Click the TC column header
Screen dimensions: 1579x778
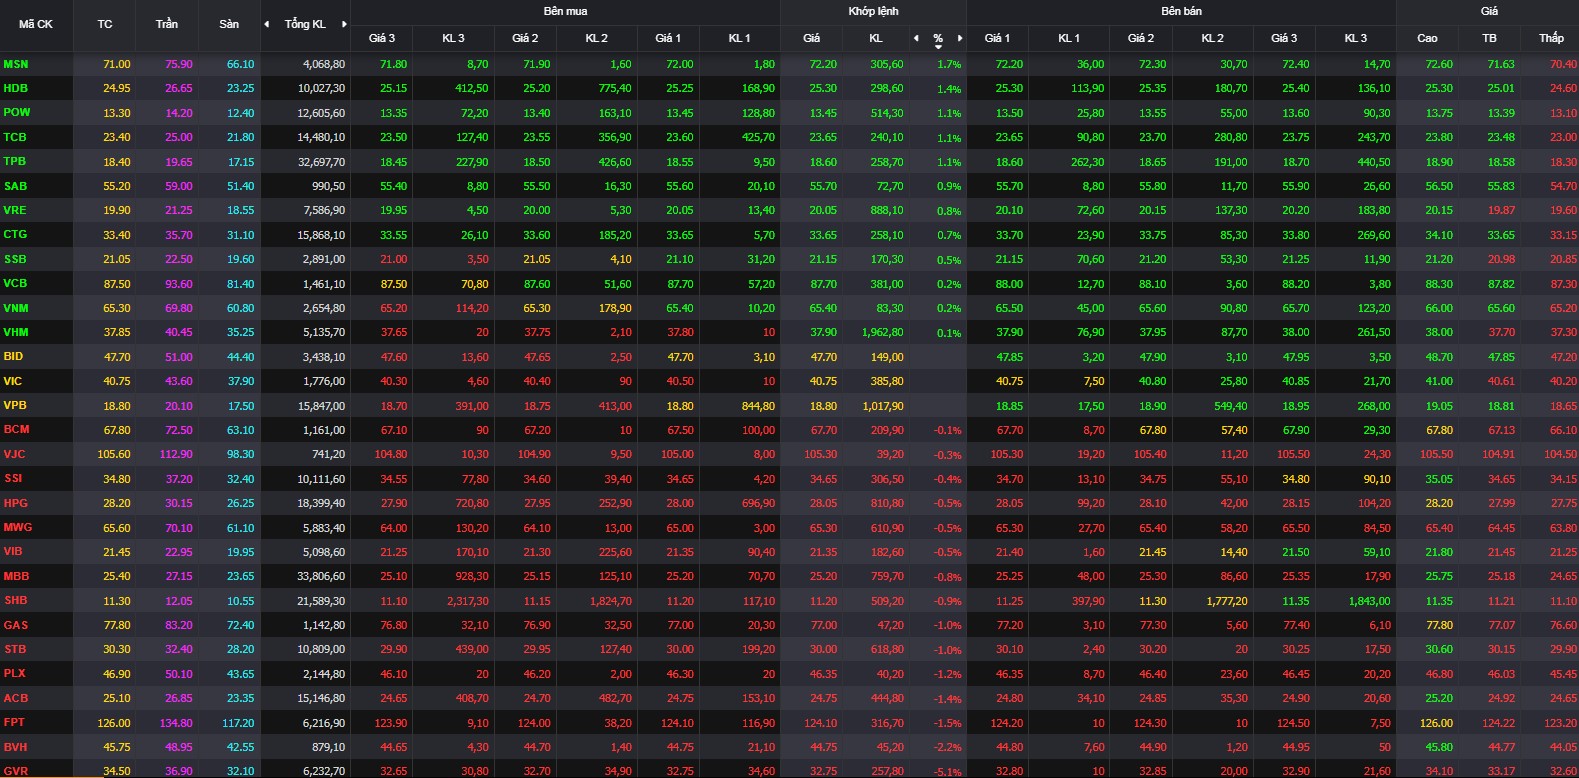point(105,24)
